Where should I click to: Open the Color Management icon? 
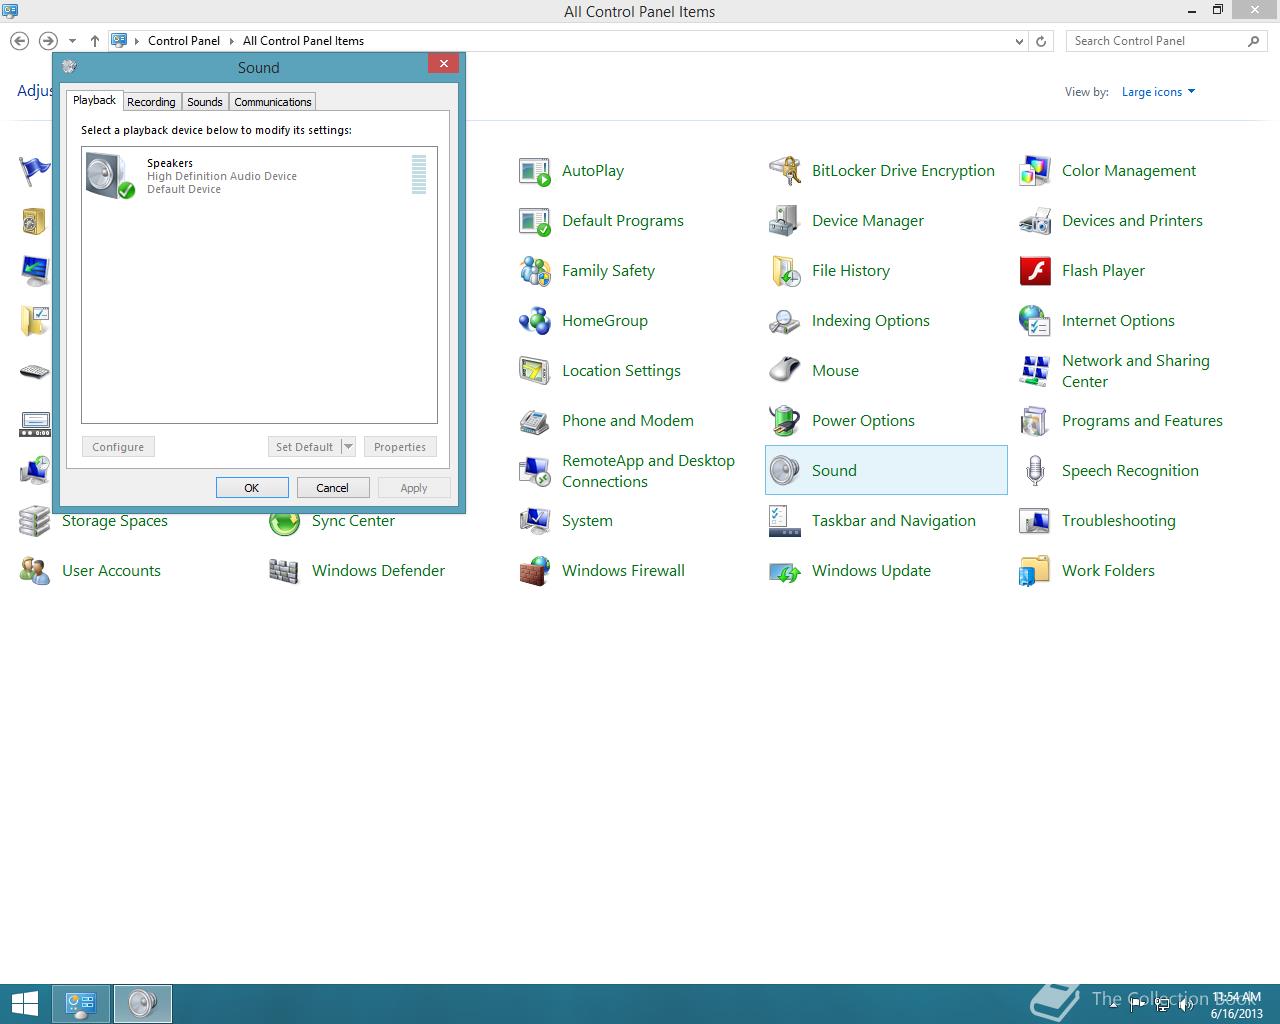point(1035,171)
